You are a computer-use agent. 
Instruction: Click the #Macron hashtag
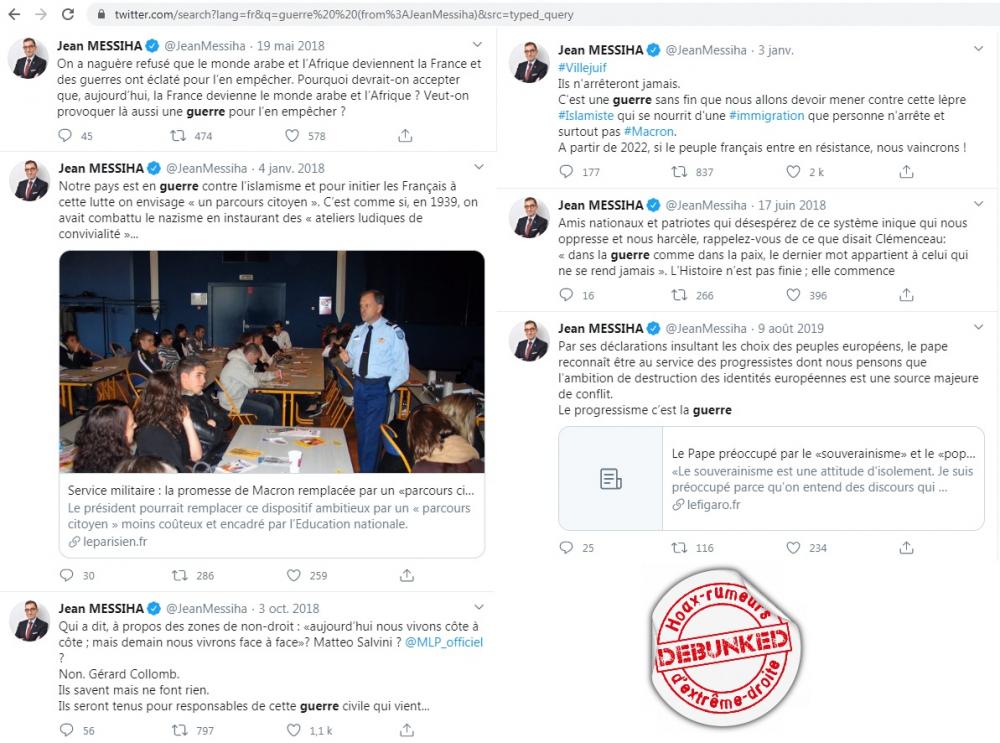(649, 131)
